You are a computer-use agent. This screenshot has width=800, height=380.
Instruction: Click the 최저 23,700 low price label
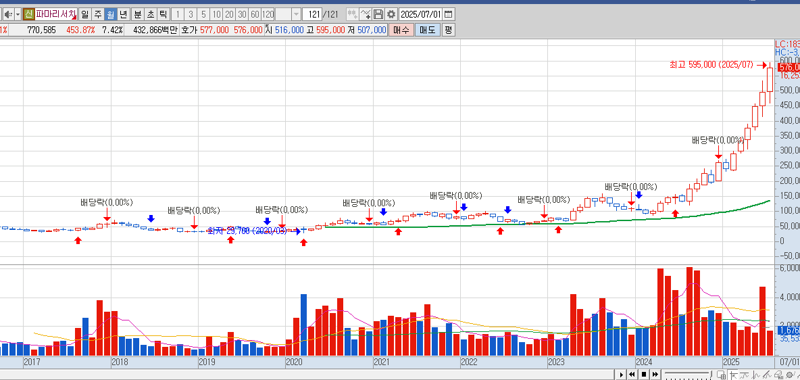tap(248, 231)
